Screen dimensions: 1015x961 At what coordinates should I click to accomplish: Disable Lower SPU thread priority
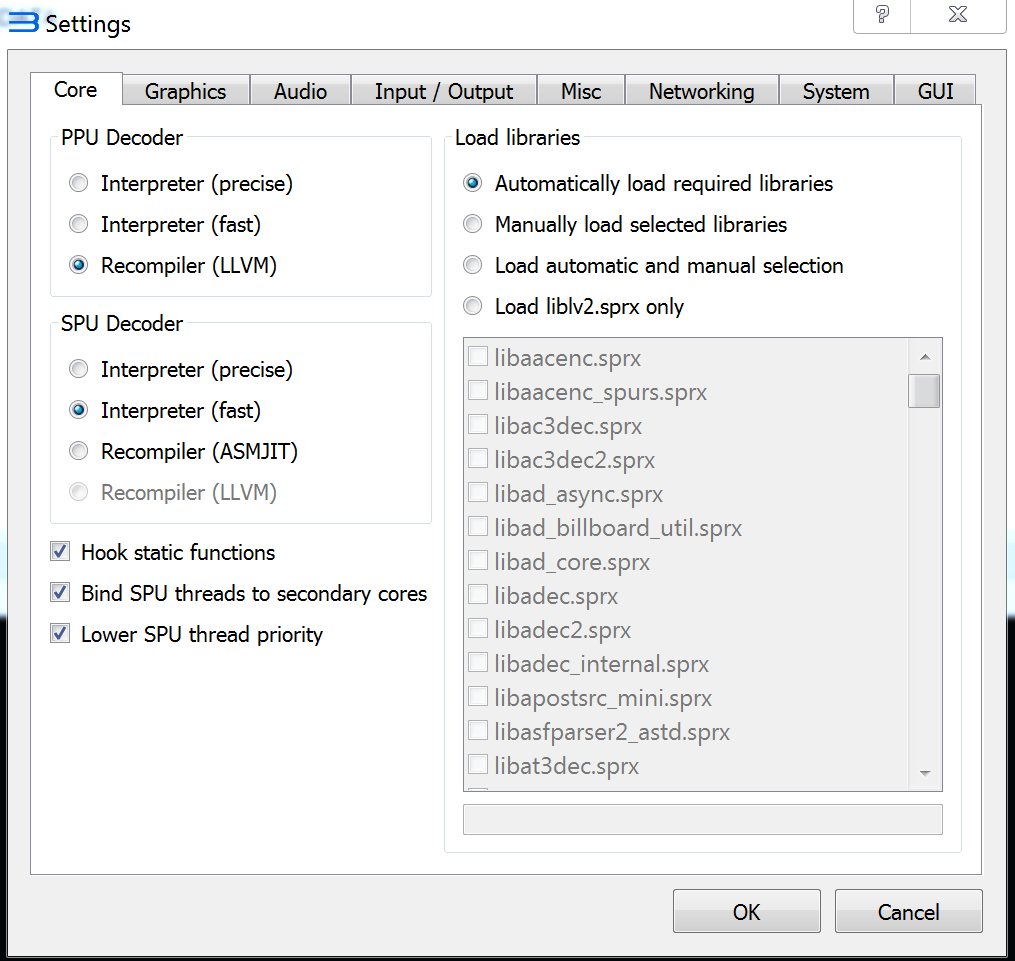[61, 634]
